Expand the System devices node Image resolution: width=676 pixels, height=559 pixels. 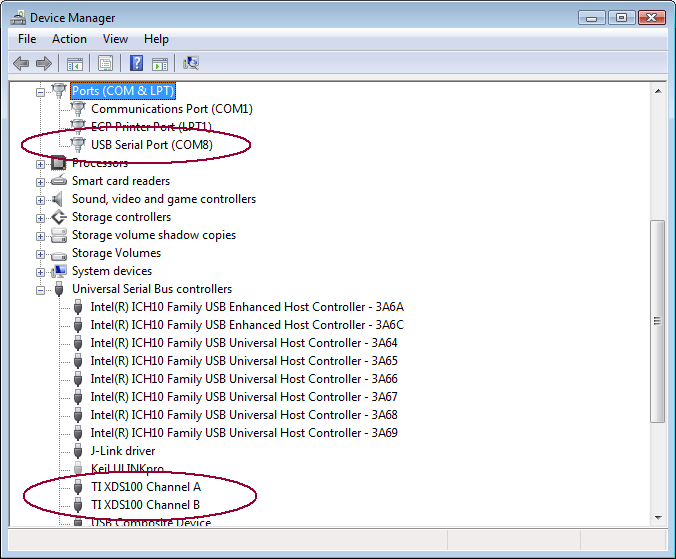[x=40, y=272]
